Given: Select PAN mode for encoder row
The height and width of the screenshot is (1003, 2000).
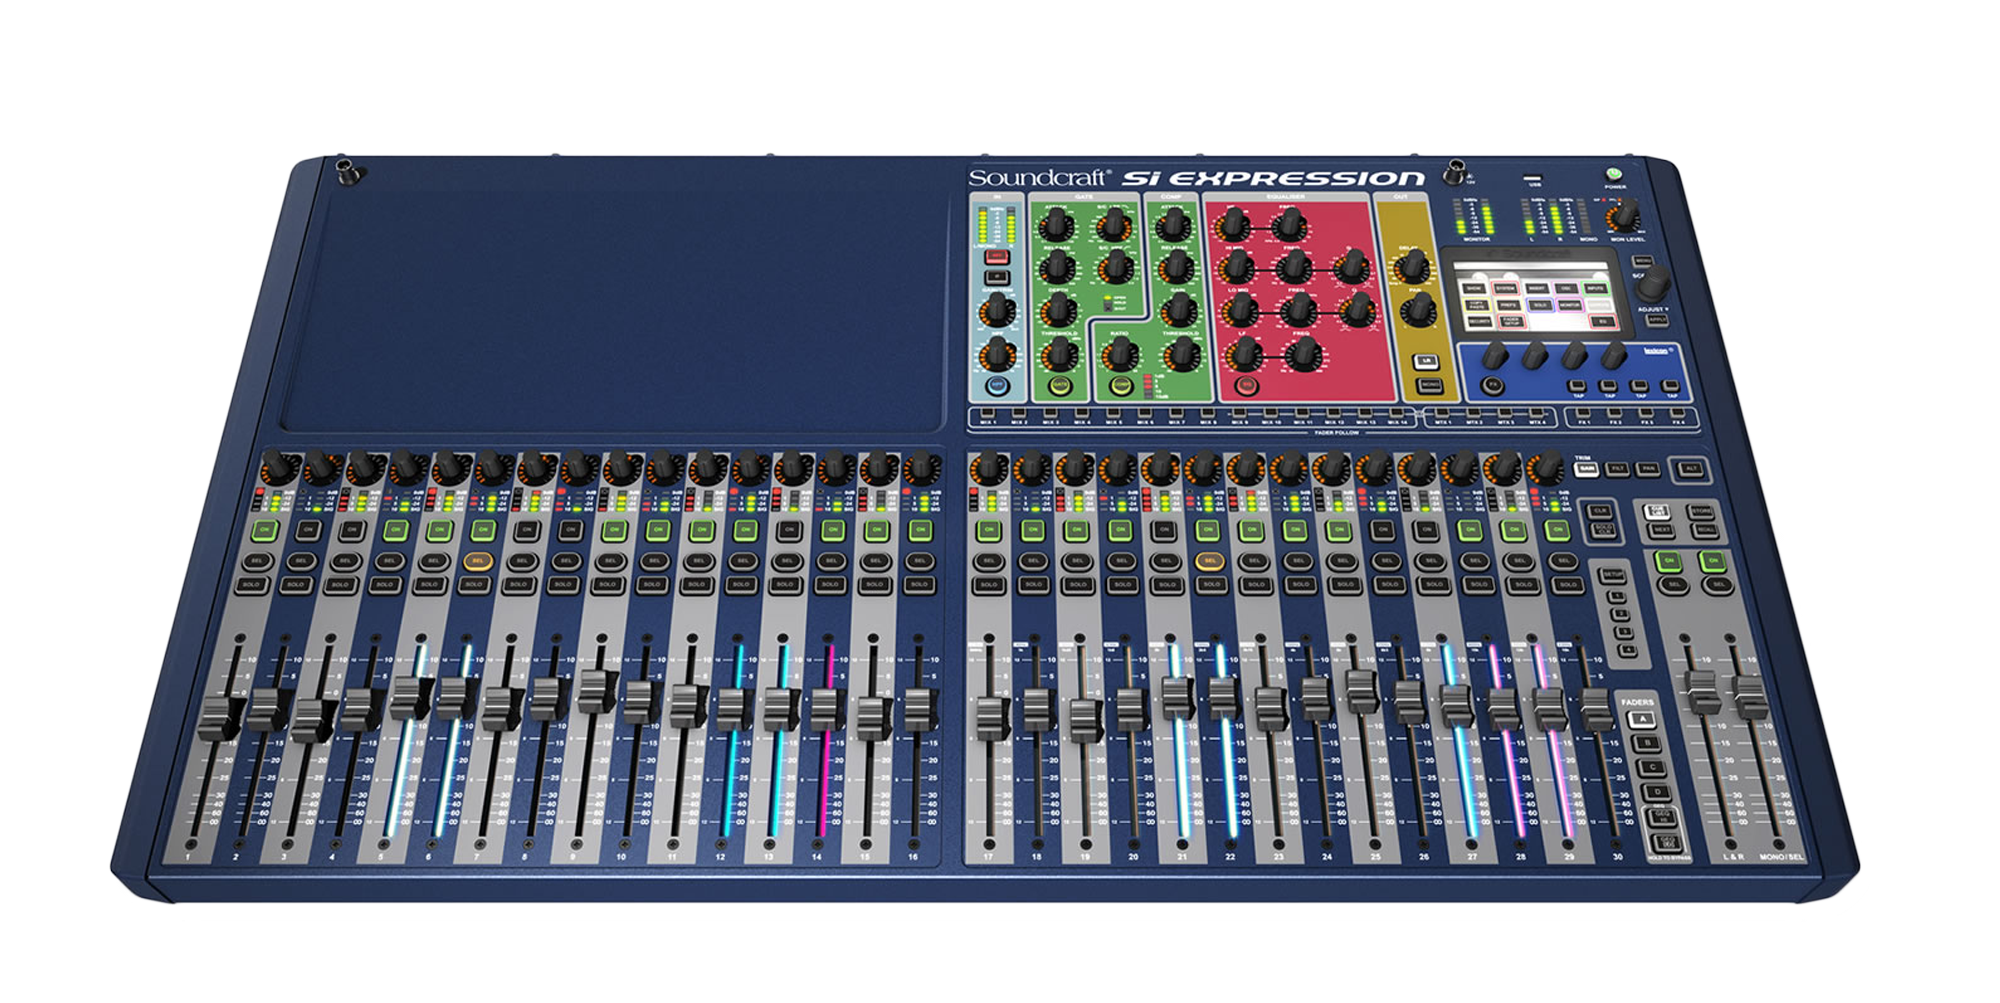Looking at the screenshot, I should [1648, 469].
